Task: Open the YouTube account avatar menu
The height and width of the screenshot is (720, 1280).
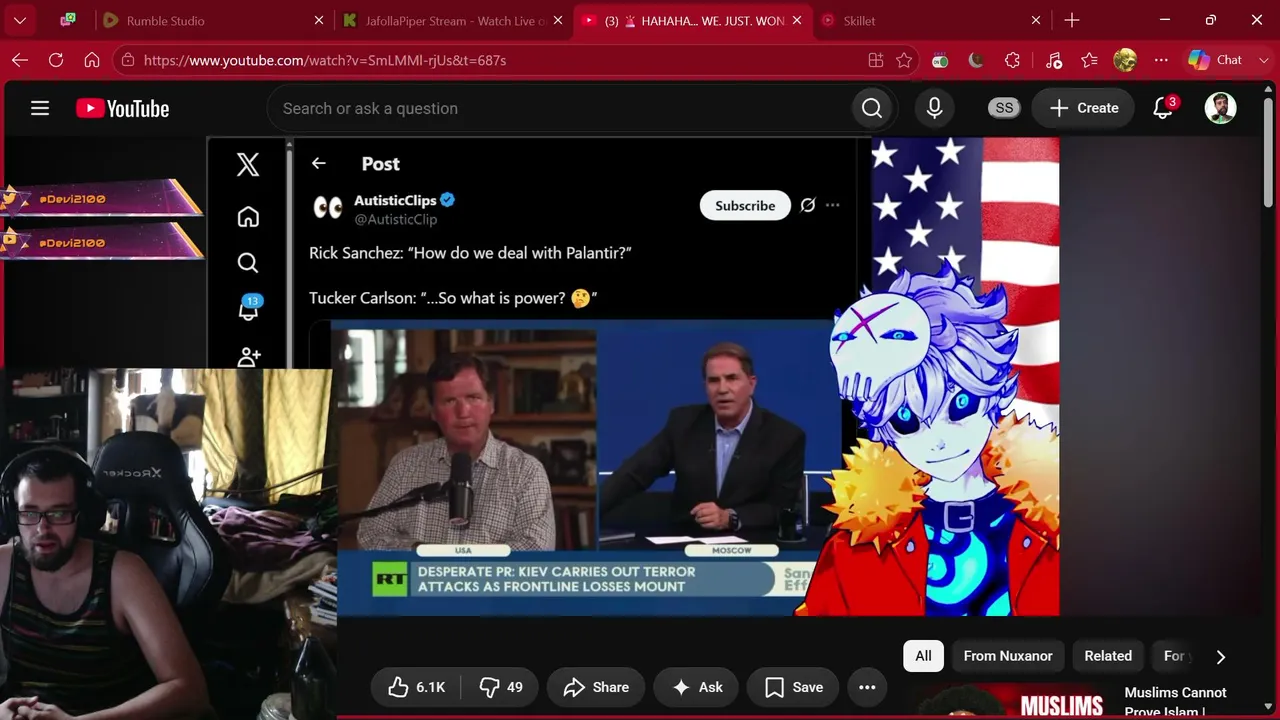Action: (1220, 108)
